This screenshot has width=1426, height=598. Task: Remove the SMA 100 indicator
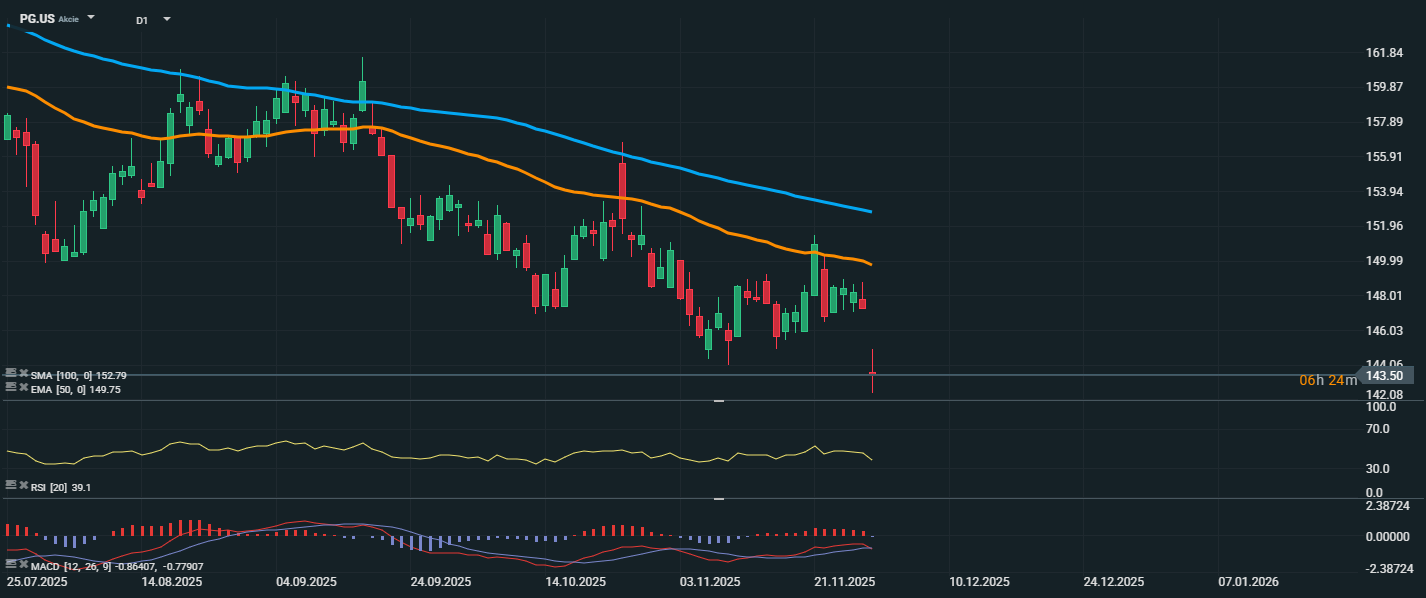[x=23, y=374]
